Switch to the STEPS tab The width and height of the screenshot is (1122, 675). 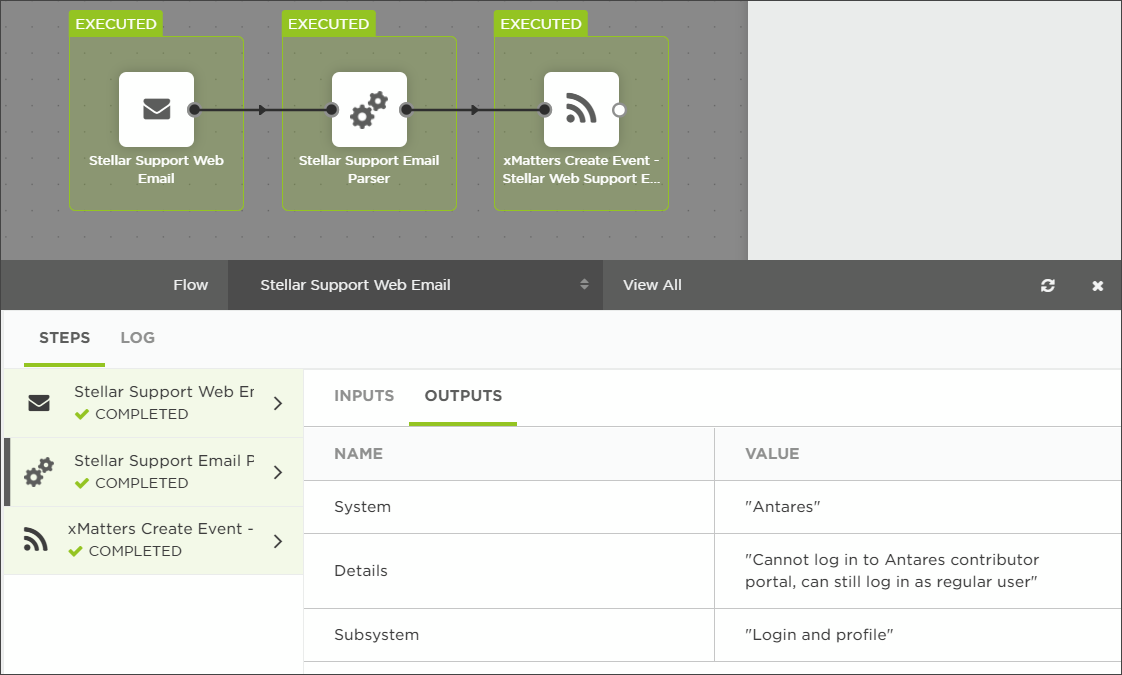(64, 338)
